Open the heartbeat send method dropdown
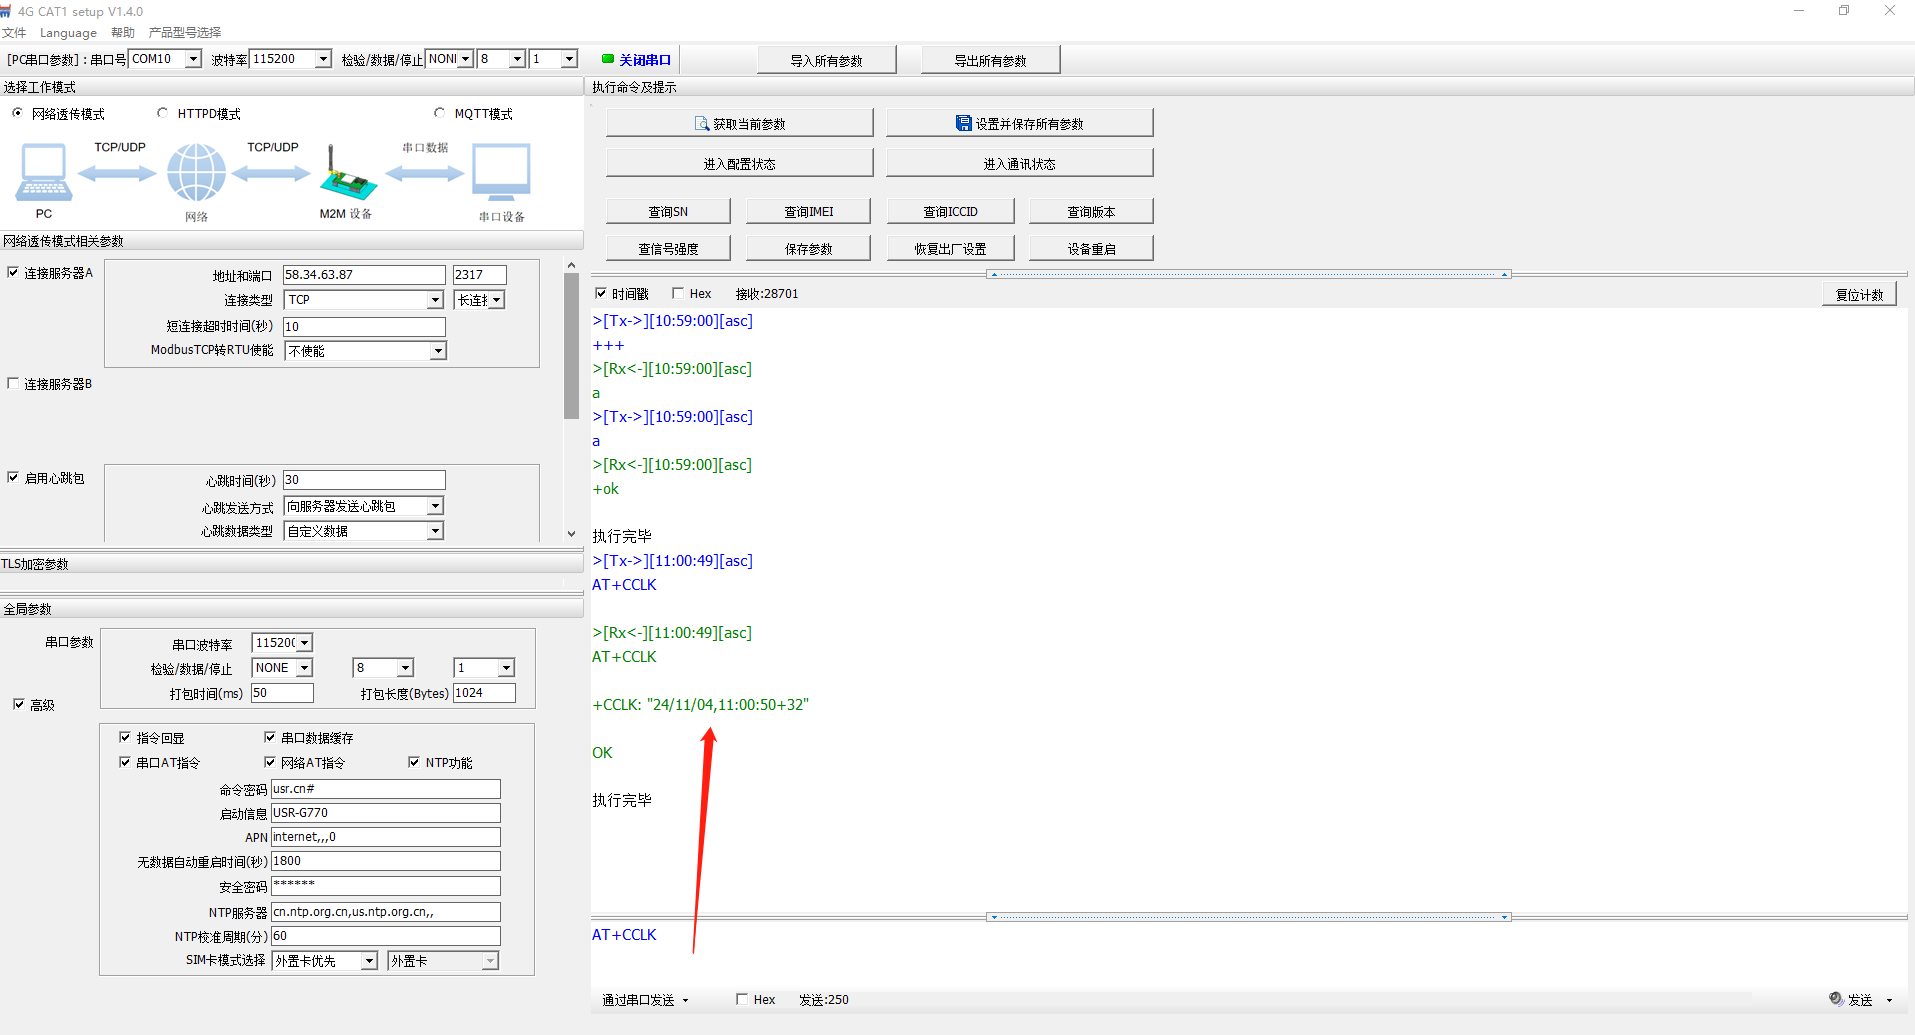Screen dimensions: 1915x1035 (435, 506)
